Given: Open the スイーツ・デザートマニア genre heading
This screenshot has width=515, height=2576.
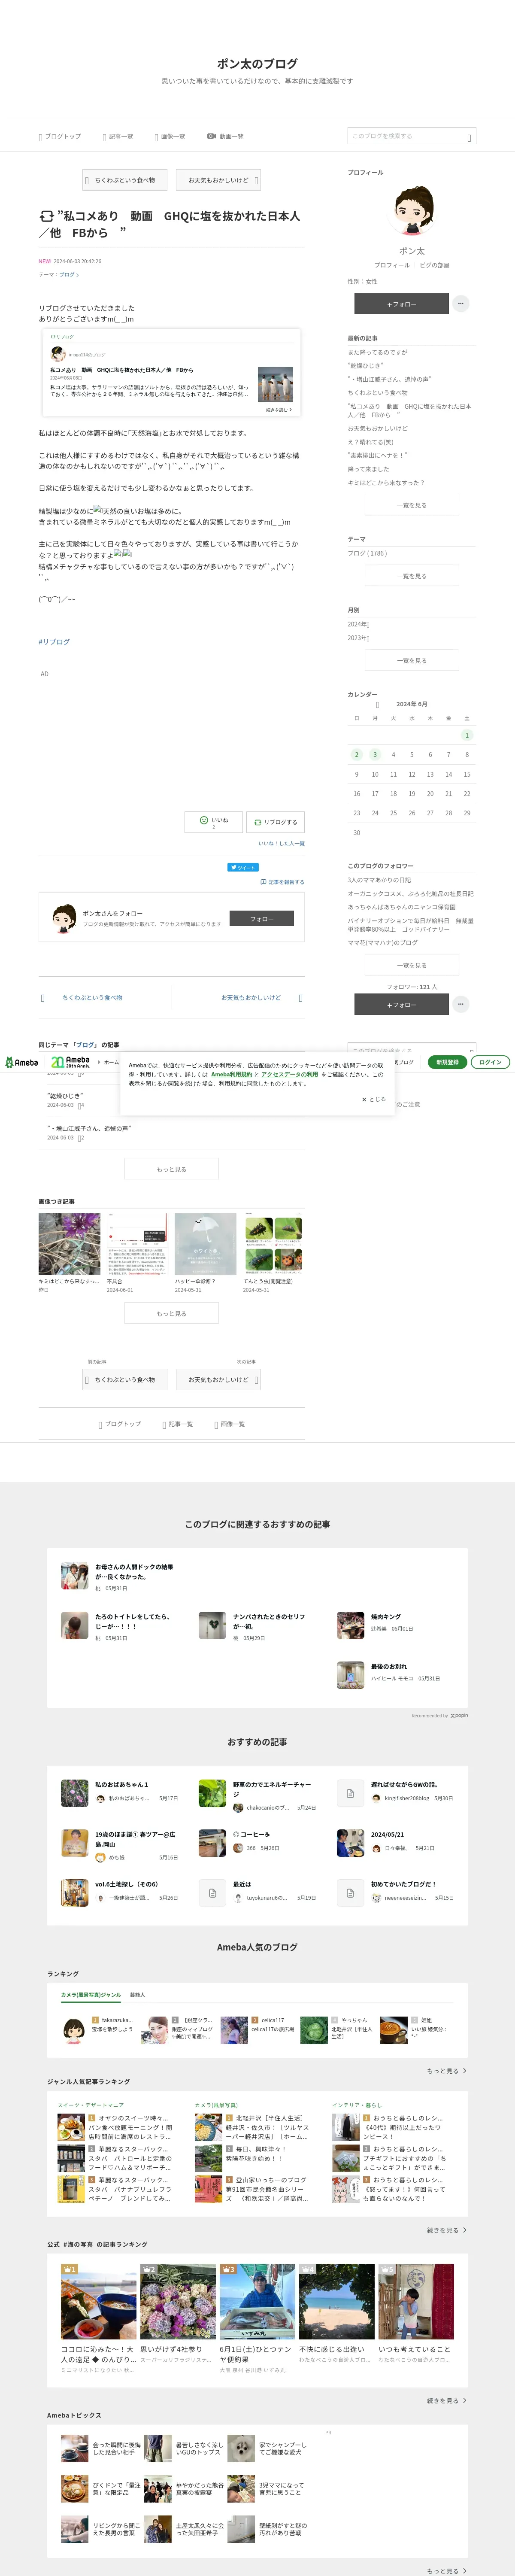Looking at the screenshot, I should (x=91, y=2105).
